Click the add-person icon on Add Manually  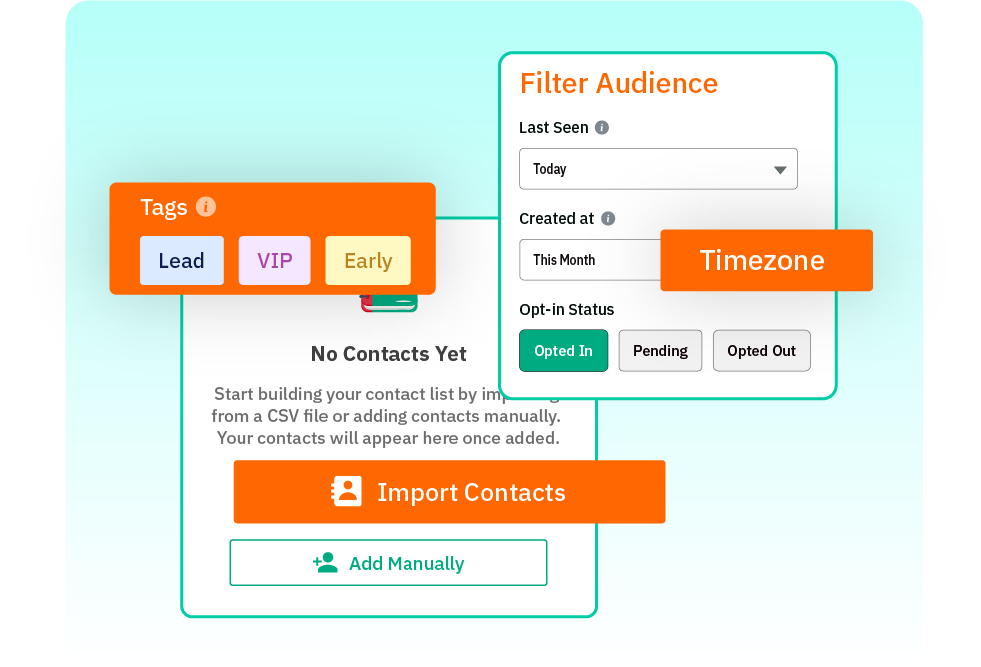click(325, 563)
